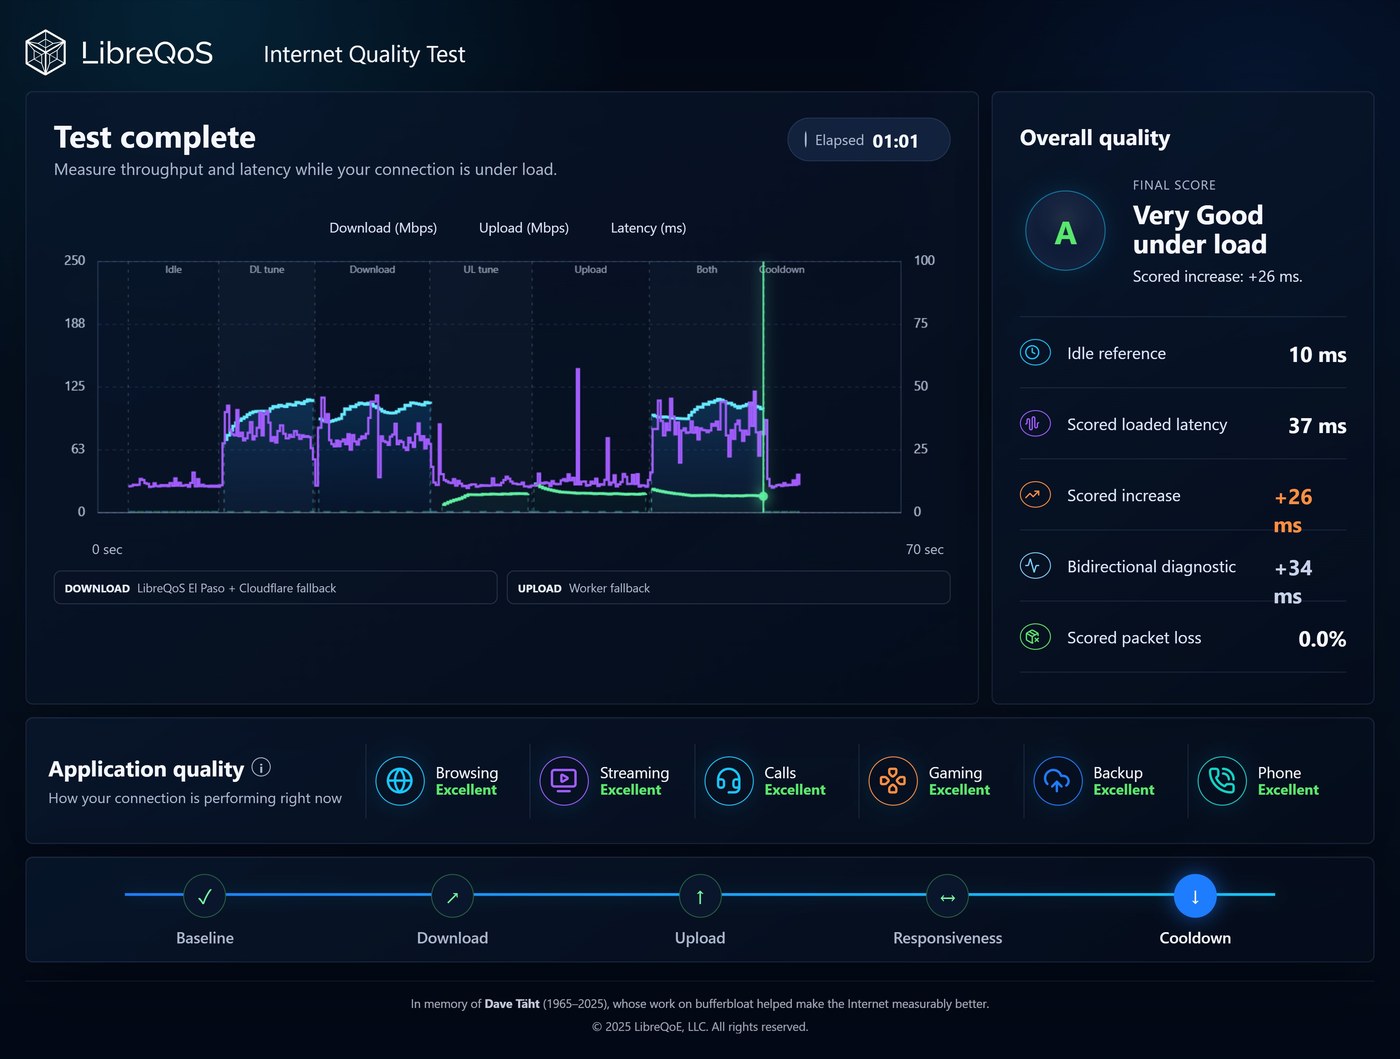Click the LibreQoS cube logo

45,53
